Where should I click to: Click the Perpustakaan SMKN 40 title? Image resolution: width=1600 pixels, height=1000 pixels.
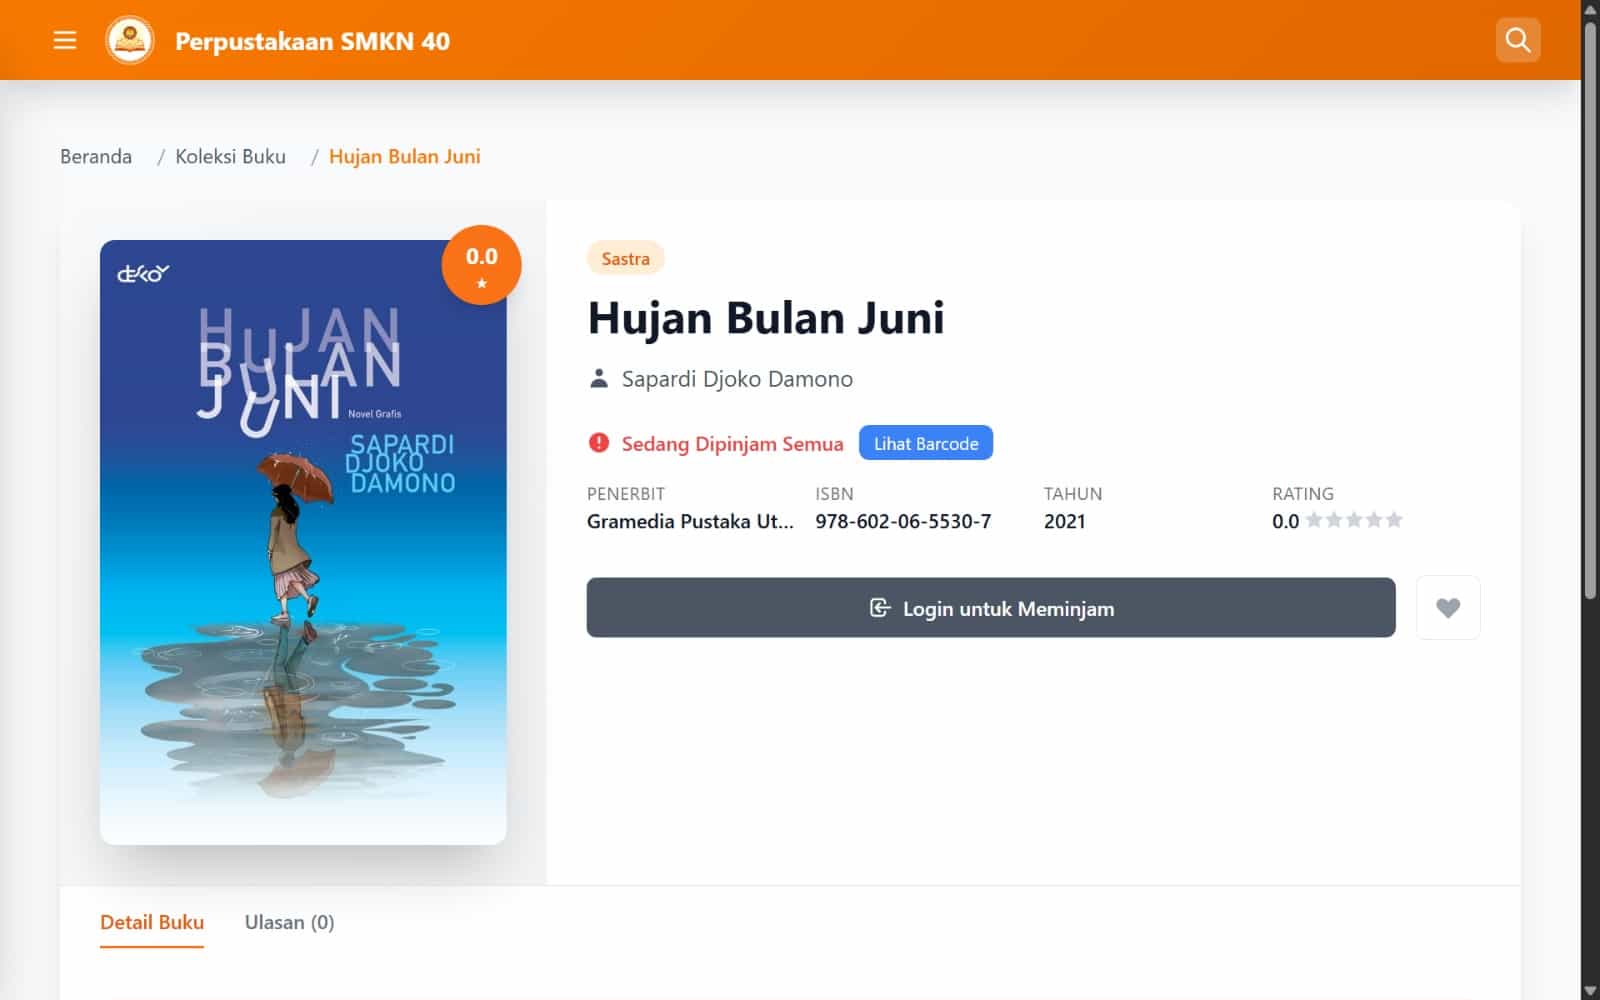pos(312,41)
